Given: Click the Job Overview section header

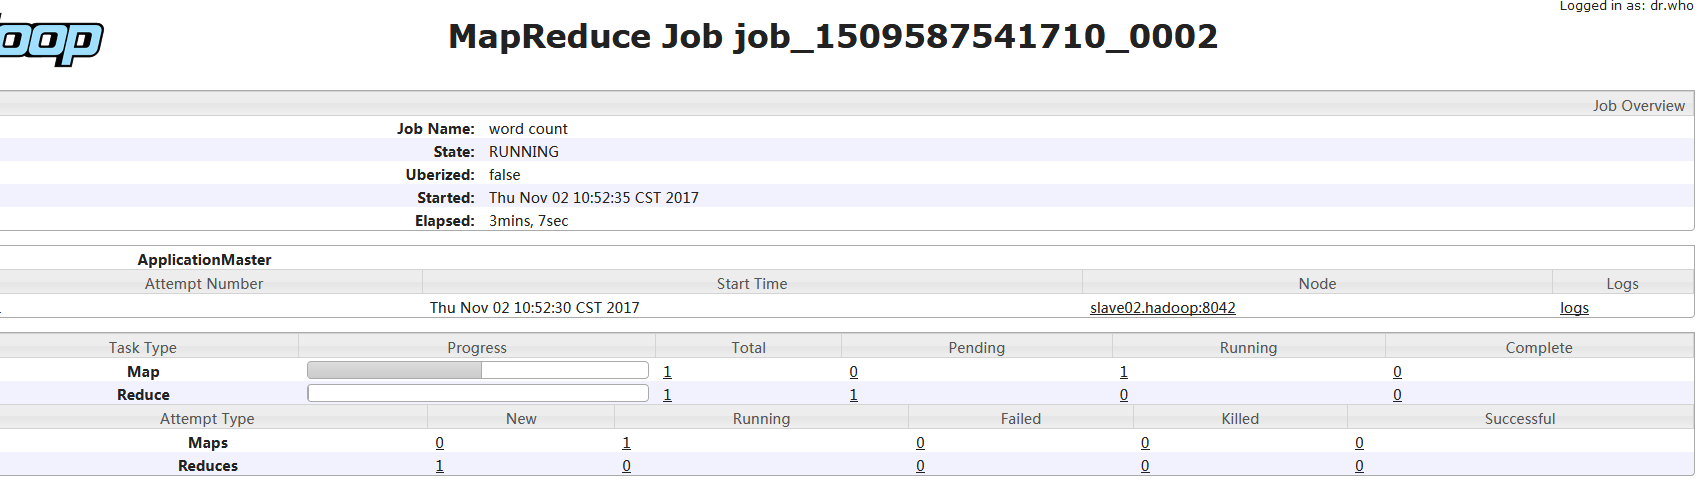Looking at the screenshot, I should (1638, 106).
